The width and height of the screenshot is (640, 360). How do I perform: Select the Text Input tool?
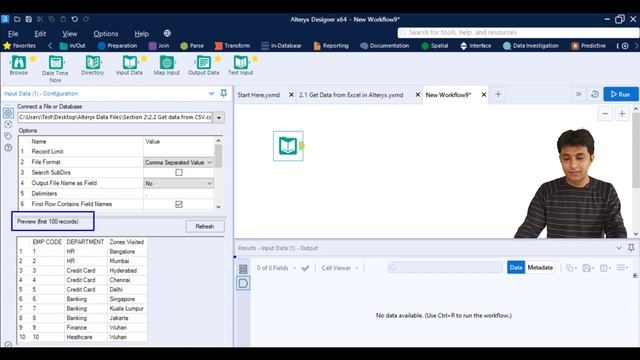[240, 63]
